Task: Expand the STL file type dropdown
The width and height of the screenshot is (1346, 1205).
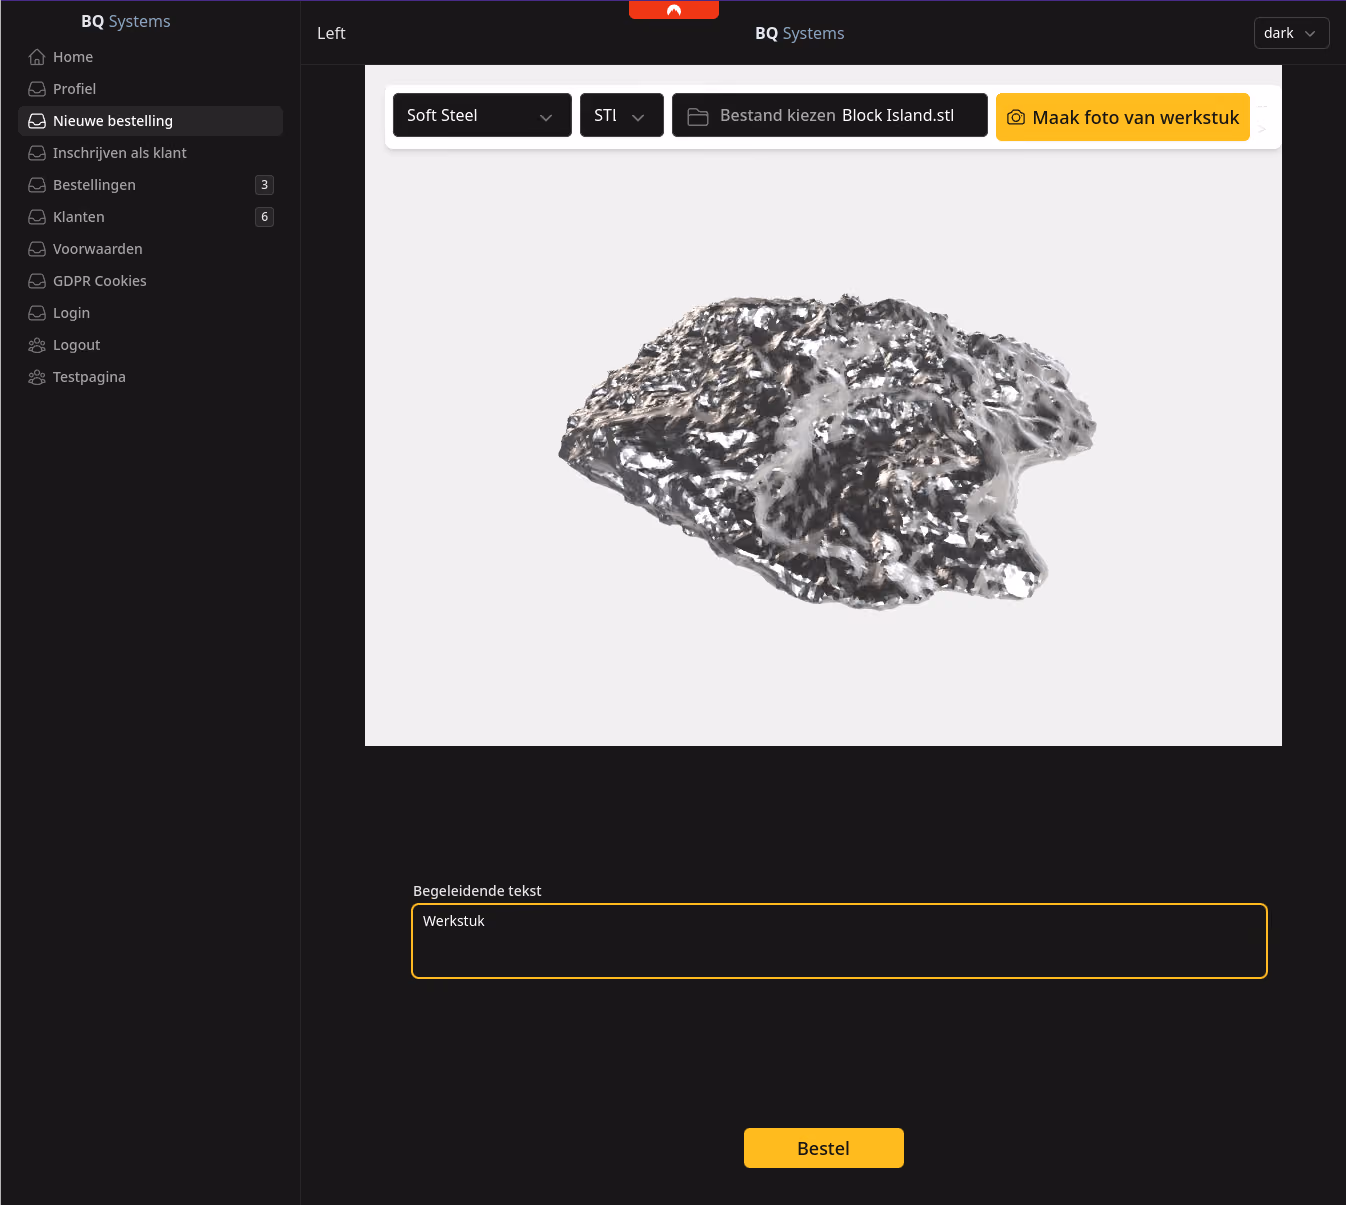Action: click(622, 115)
